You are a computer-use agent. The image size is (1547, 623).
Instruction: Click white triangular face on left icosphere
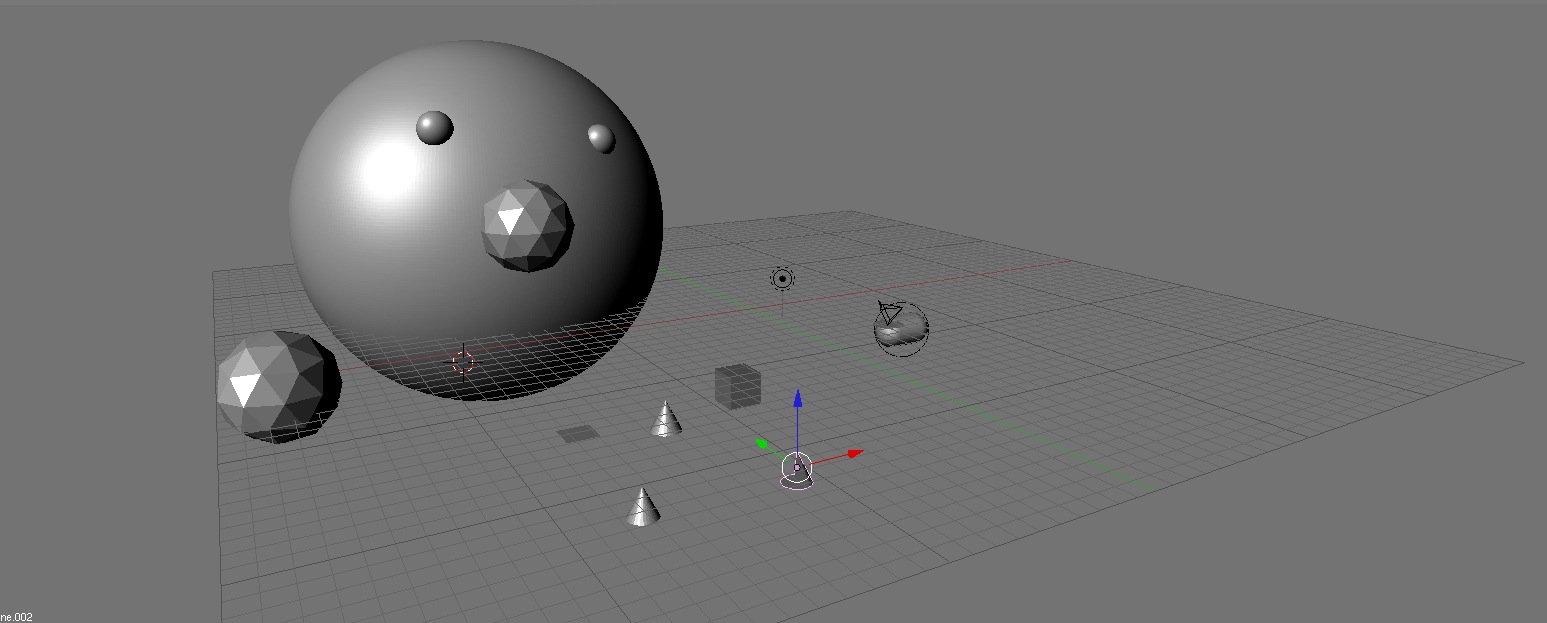[244, 388]
